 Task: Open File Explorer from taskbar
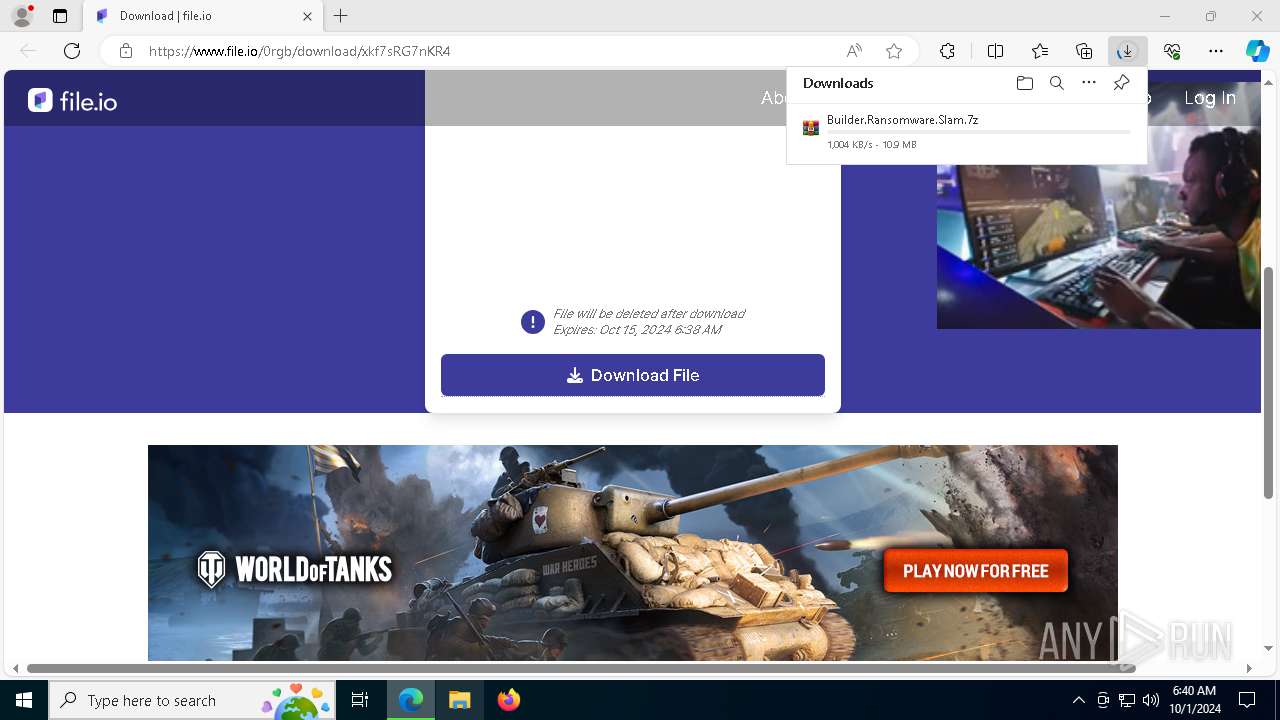click(x=459, y=700)
